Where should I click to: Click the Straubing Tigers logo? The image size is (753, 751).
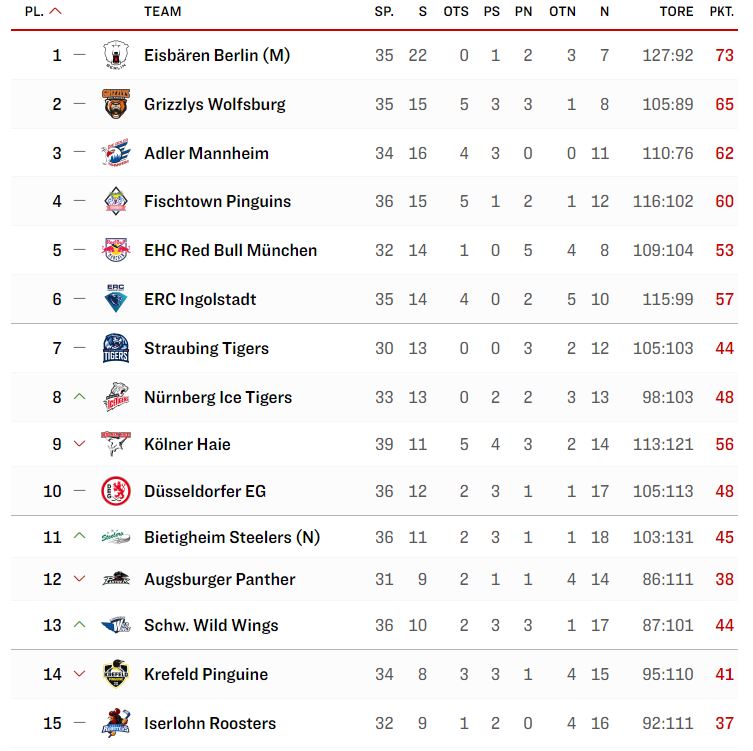(x=116, y=348)
